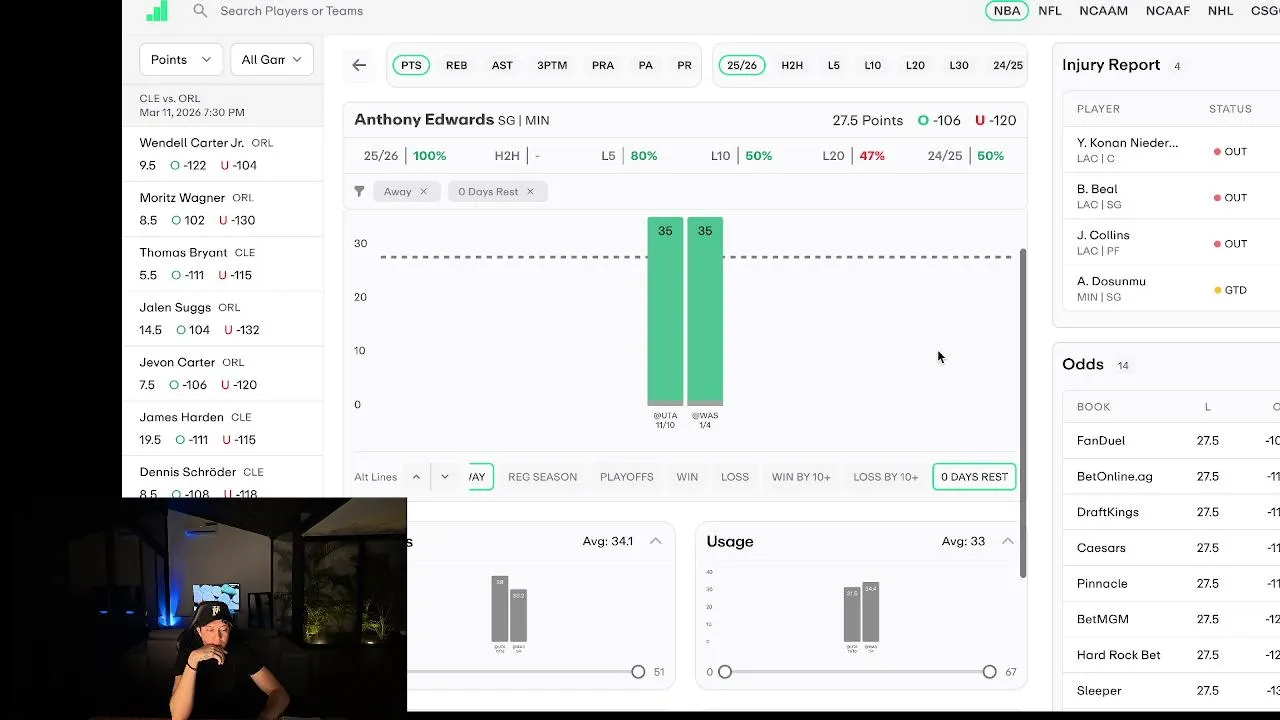
Task: Click the slider handle at 51
Action: (x=638, y=672)
